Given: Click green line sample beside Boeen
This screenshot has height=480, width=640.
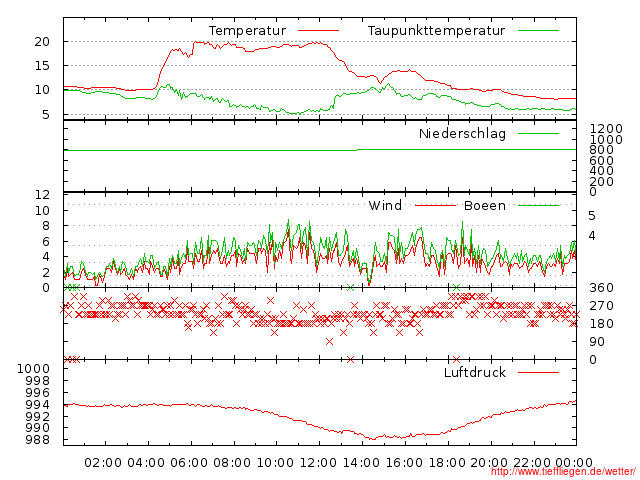Looking at the screenshot, I should pos(538,205).
